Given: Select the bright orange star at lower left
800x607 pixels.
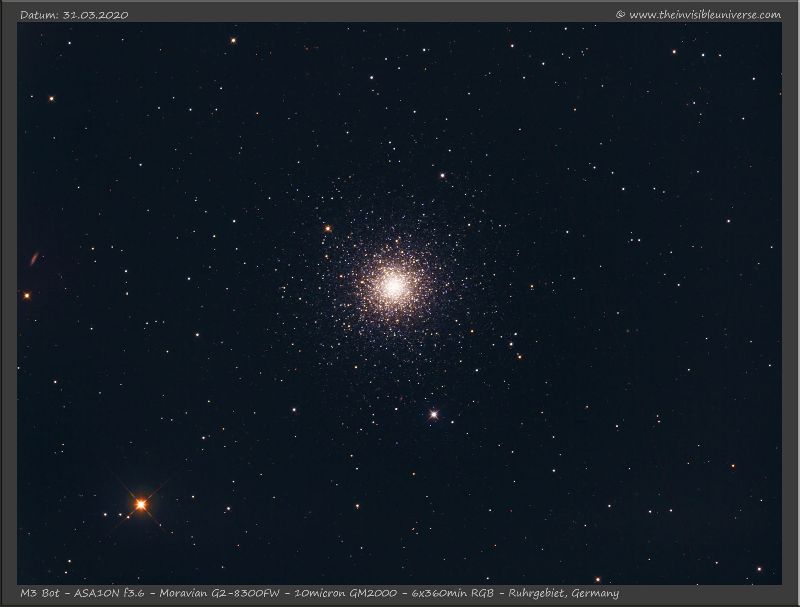Looking at the screenshot, I should point(141,504).
